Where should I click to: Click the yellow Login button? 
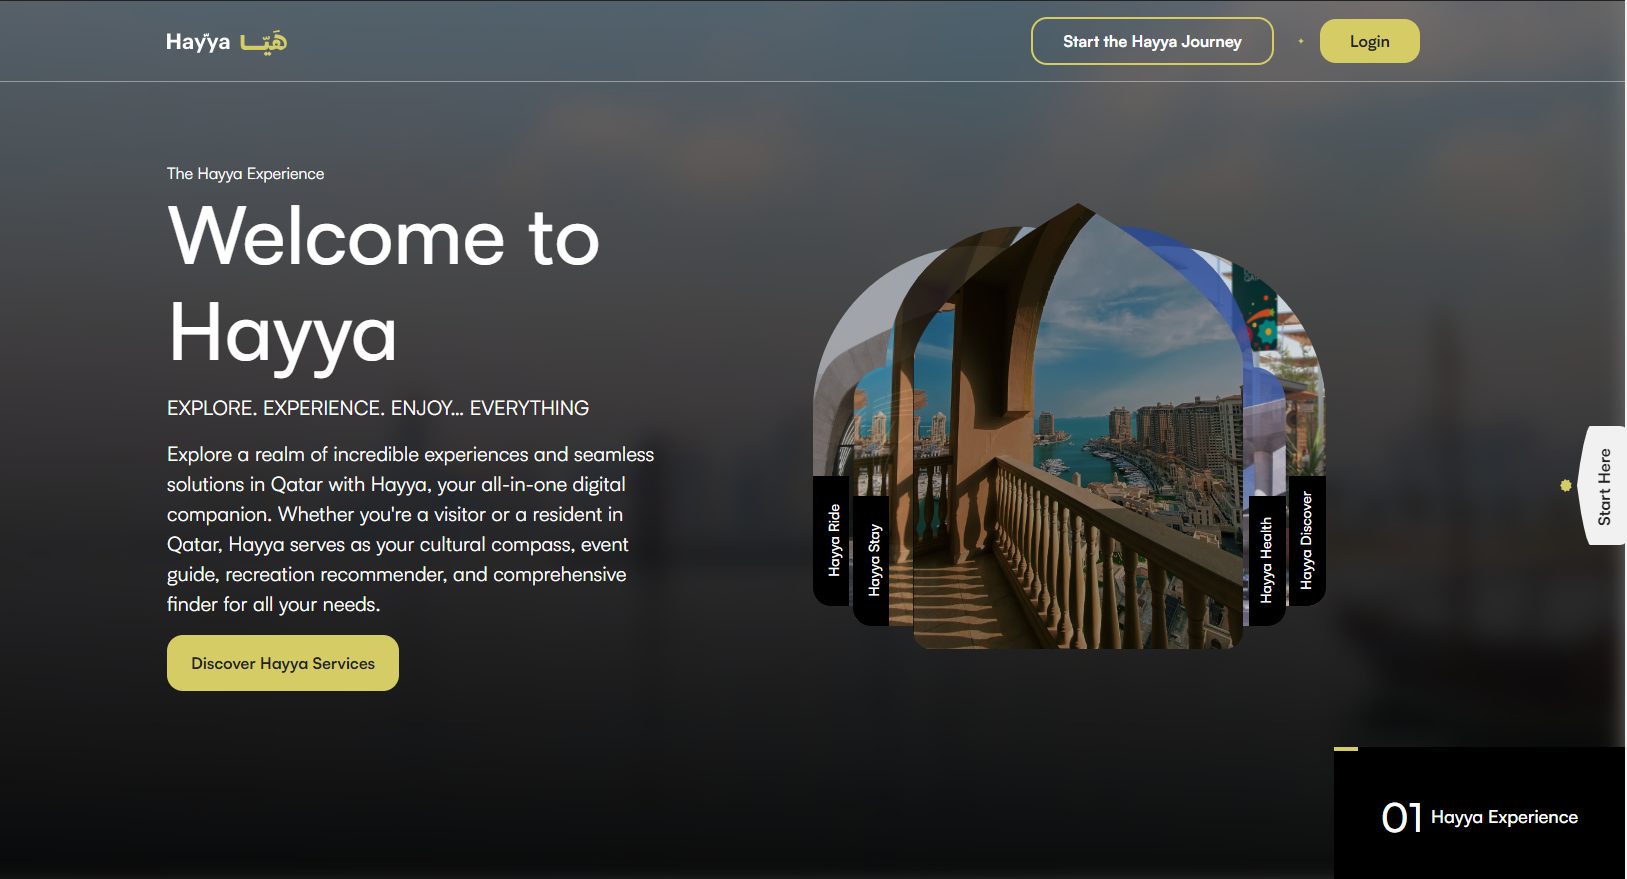(x=1369, y=41)
